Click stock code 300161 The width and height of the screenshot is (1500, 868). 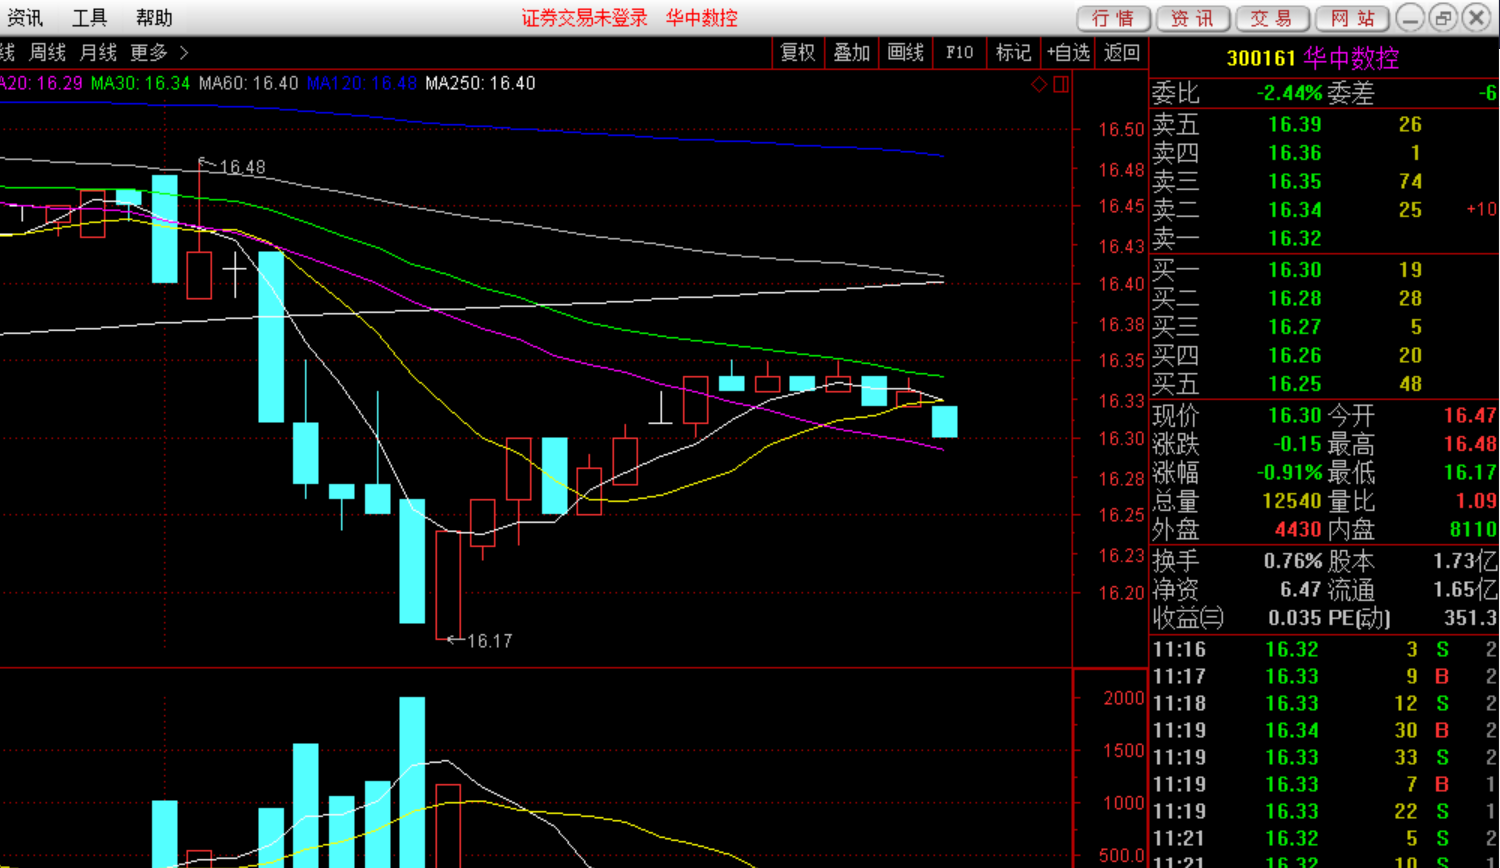[x=1261, y=59]
